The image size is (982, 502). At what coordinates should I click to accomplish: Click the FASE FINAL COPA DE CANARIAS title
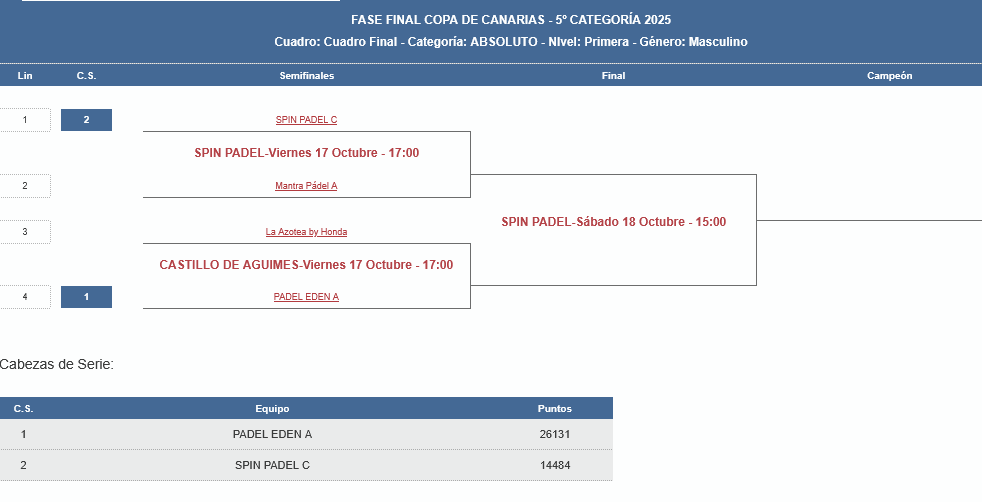[510, 20]
